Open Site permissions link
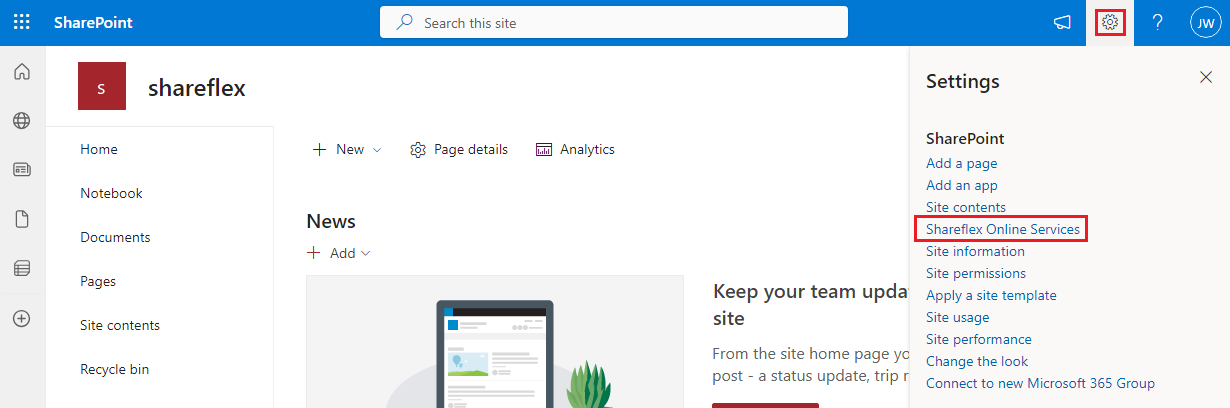Viewport: 1230px width, 408px height. point(976,273)
